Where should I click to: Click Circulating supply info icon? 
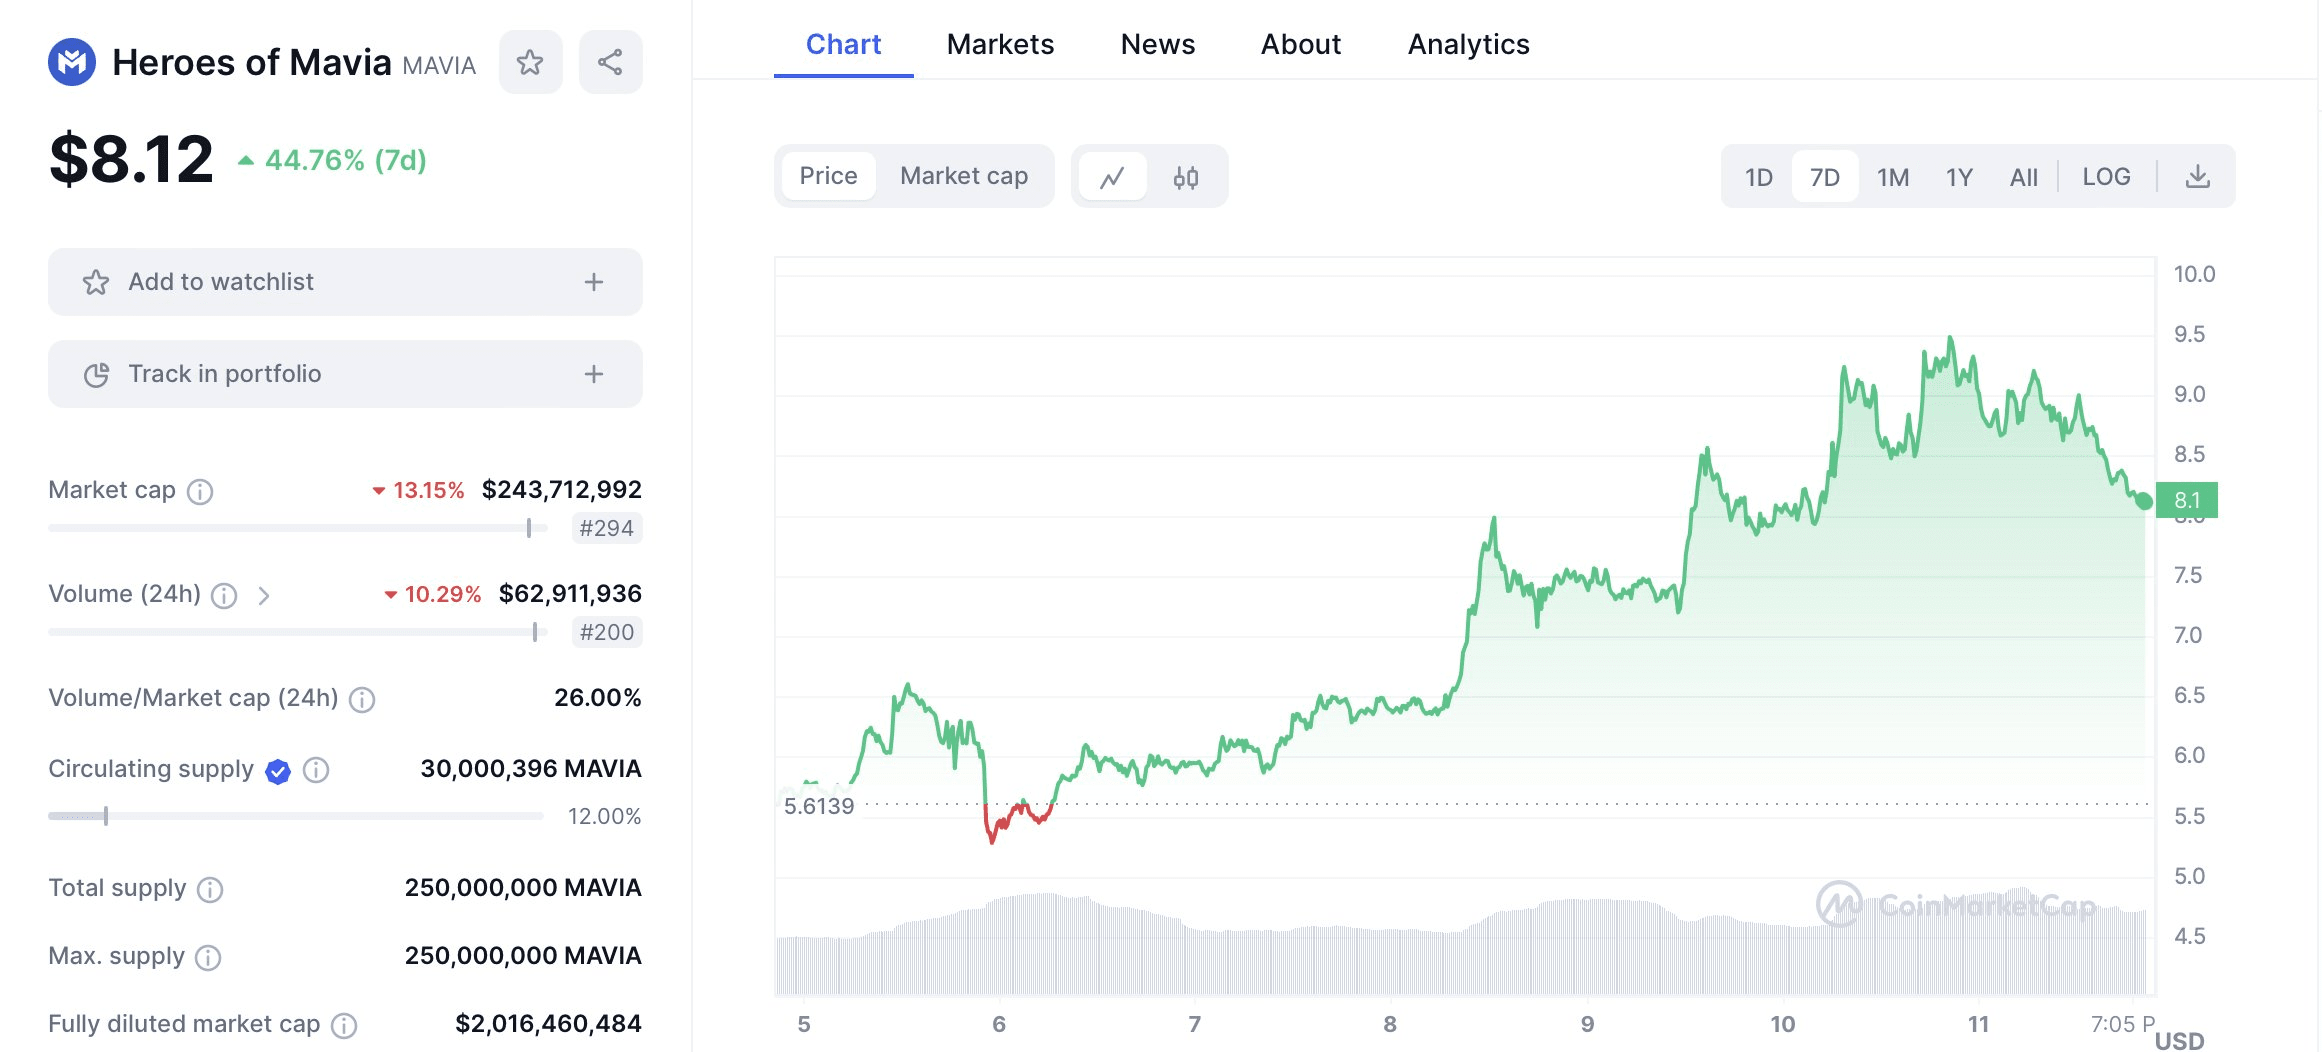pos(316,770)
